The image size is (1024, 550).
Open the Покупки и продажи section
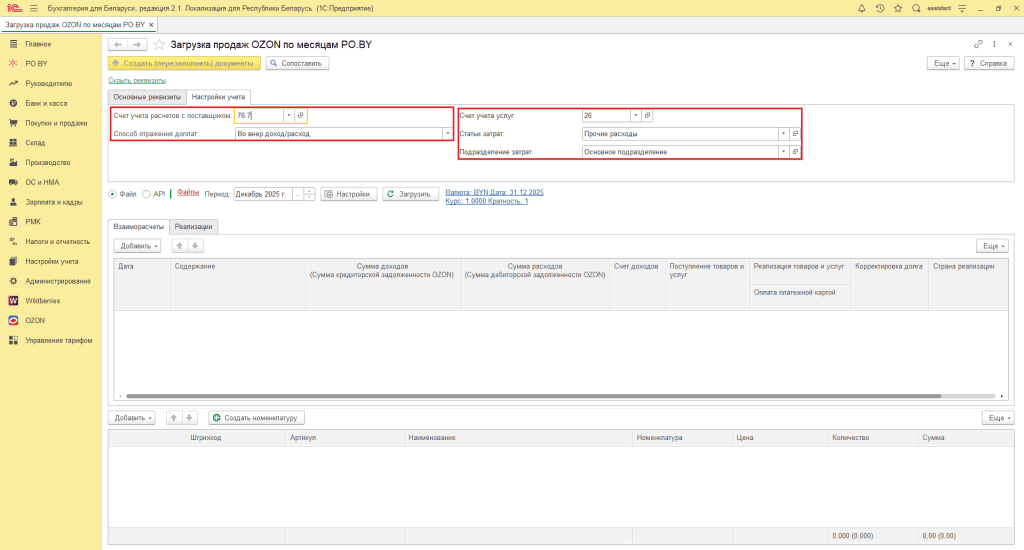[56, 123]
